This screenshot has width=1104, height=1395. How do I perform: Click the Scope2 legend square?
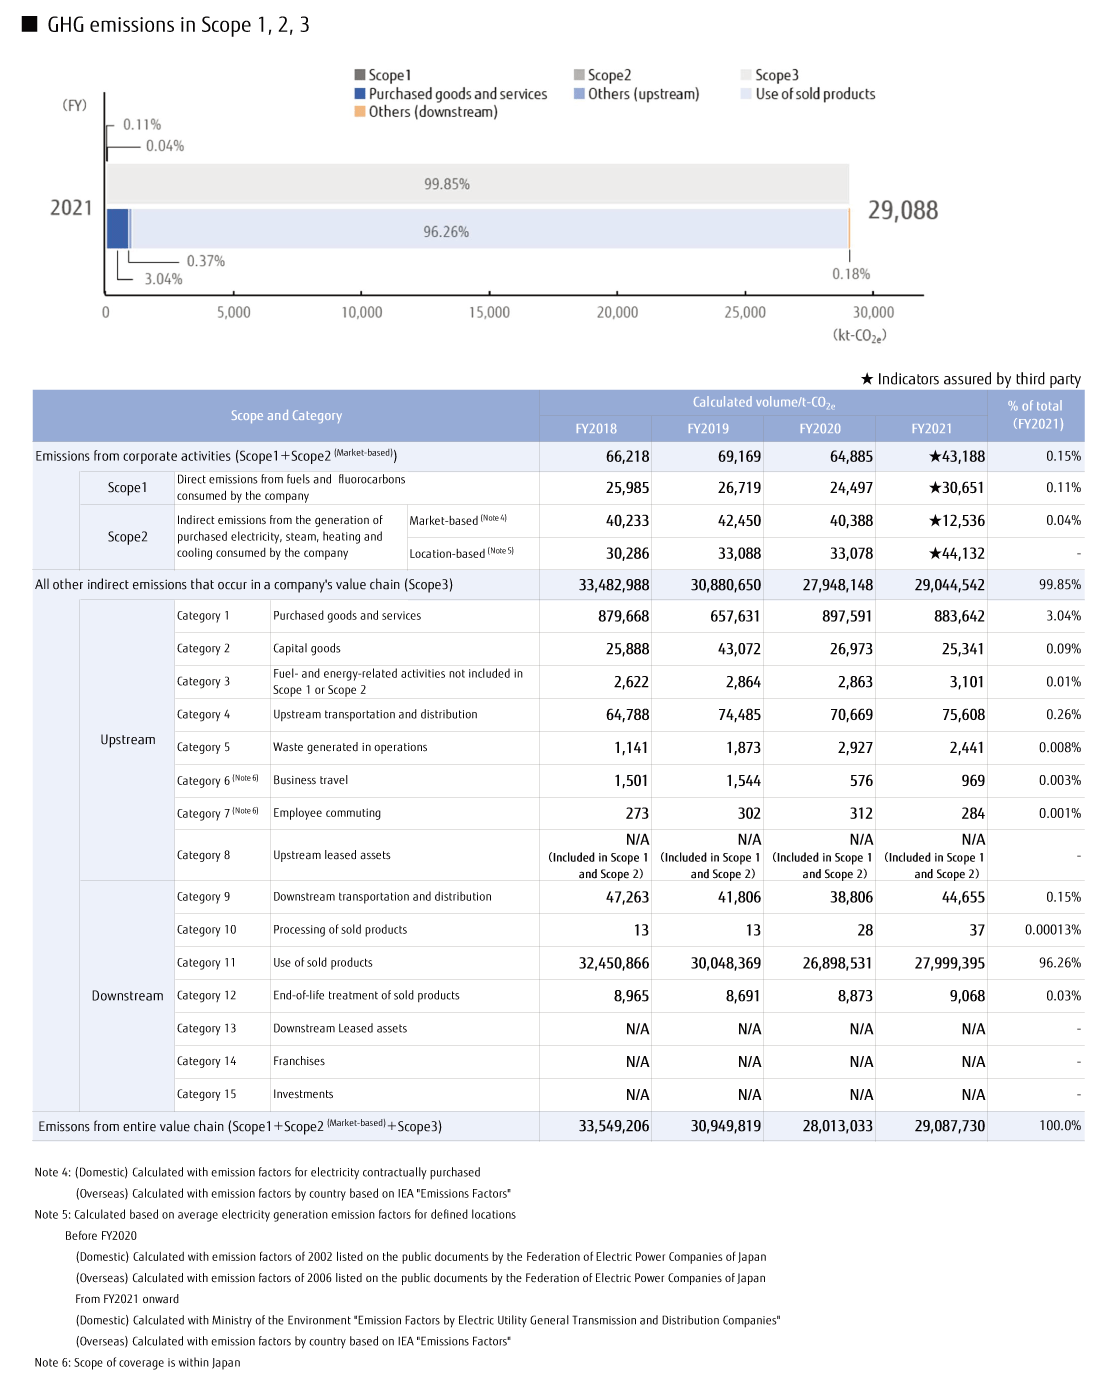point(579,75)
